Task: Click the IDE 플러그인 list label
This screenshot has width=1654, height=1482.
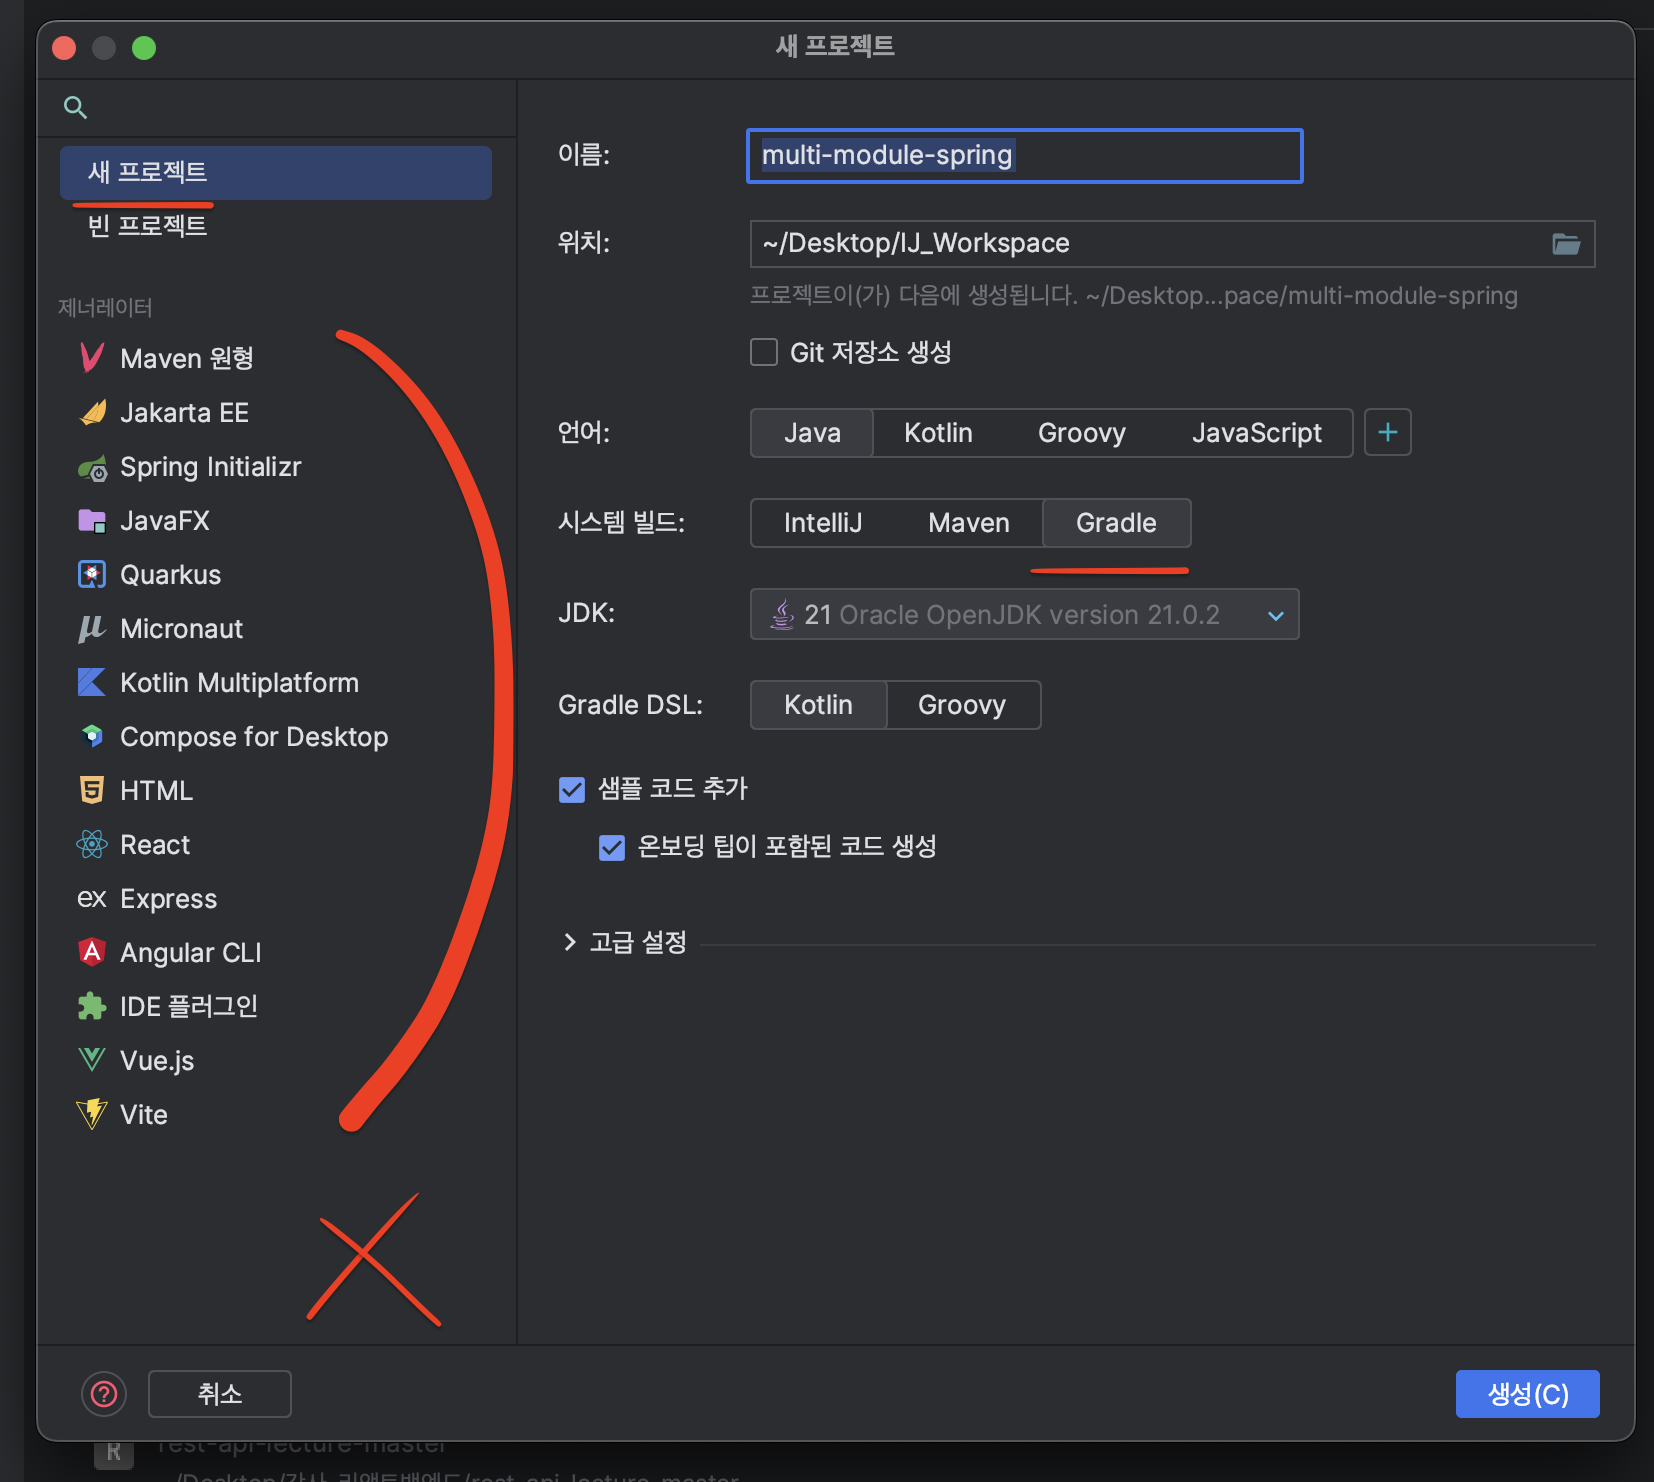Action: tap(189, 1007)
